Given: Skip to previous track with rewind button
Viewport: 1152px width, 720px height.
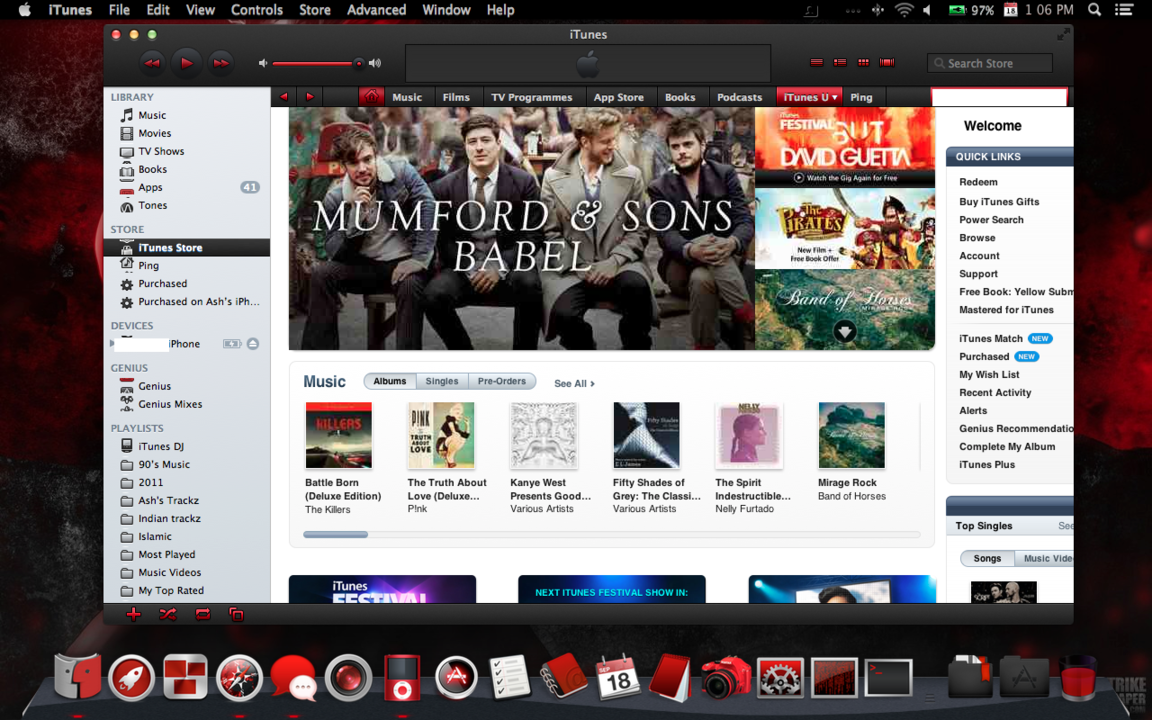Looking at the screenshot, I should [x=152, y=63].
